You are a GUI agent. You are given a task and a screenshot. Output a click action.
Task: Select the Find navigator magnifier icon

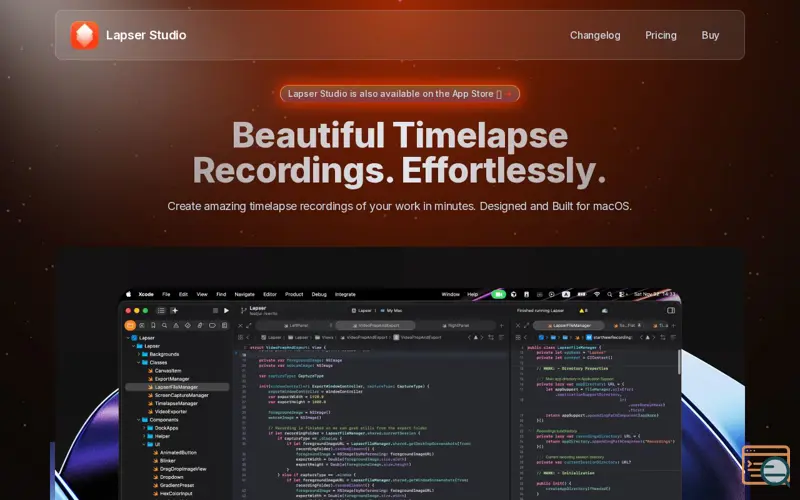[164, 325]
